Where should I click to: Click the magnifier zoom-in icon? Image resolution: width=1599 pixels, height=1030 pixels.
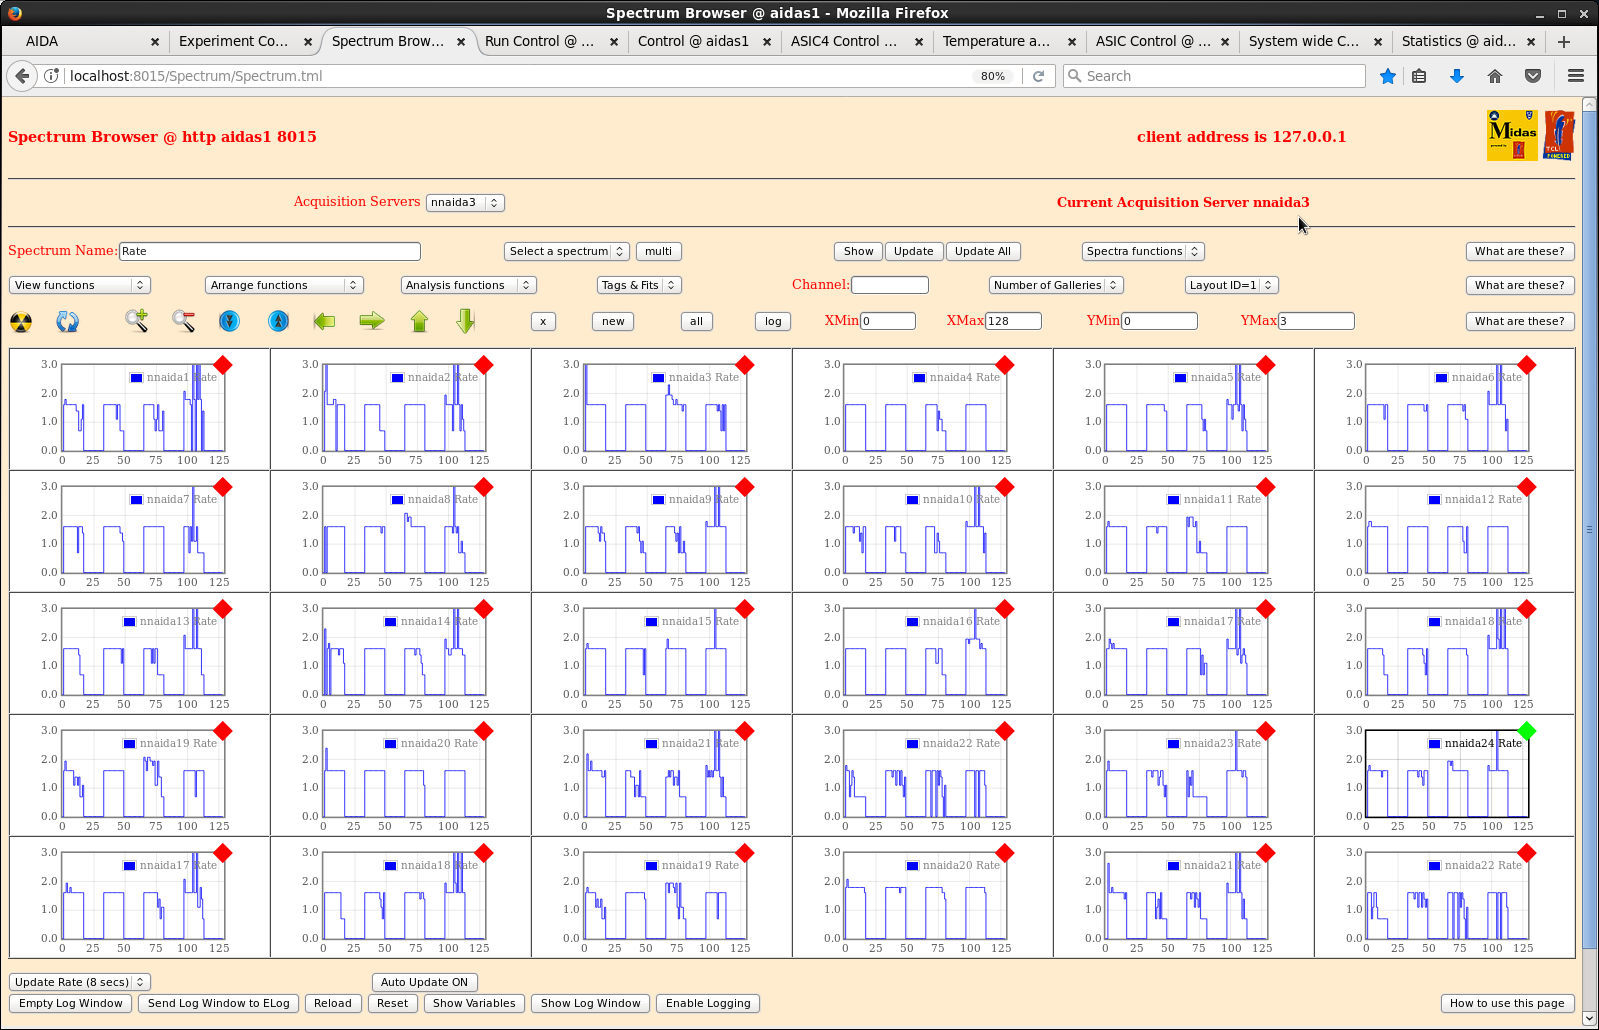[136, 321]
